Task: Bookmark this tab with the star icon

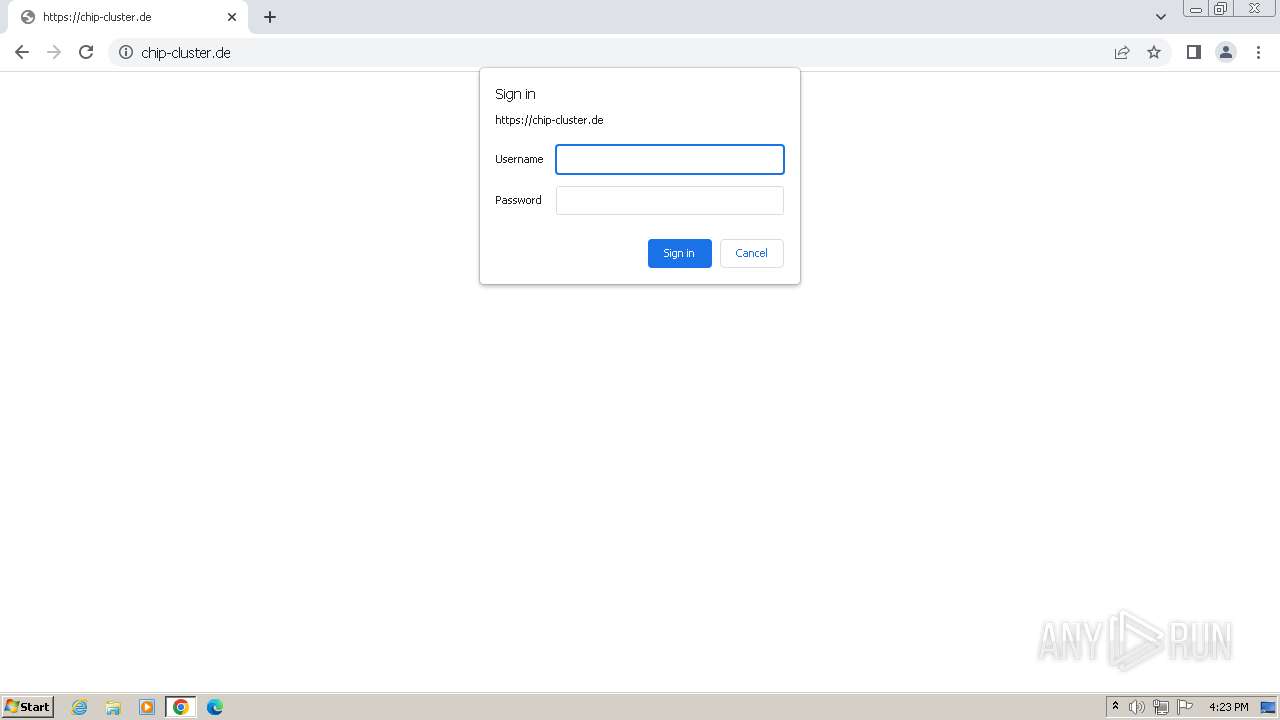Action: [1154, 52]
